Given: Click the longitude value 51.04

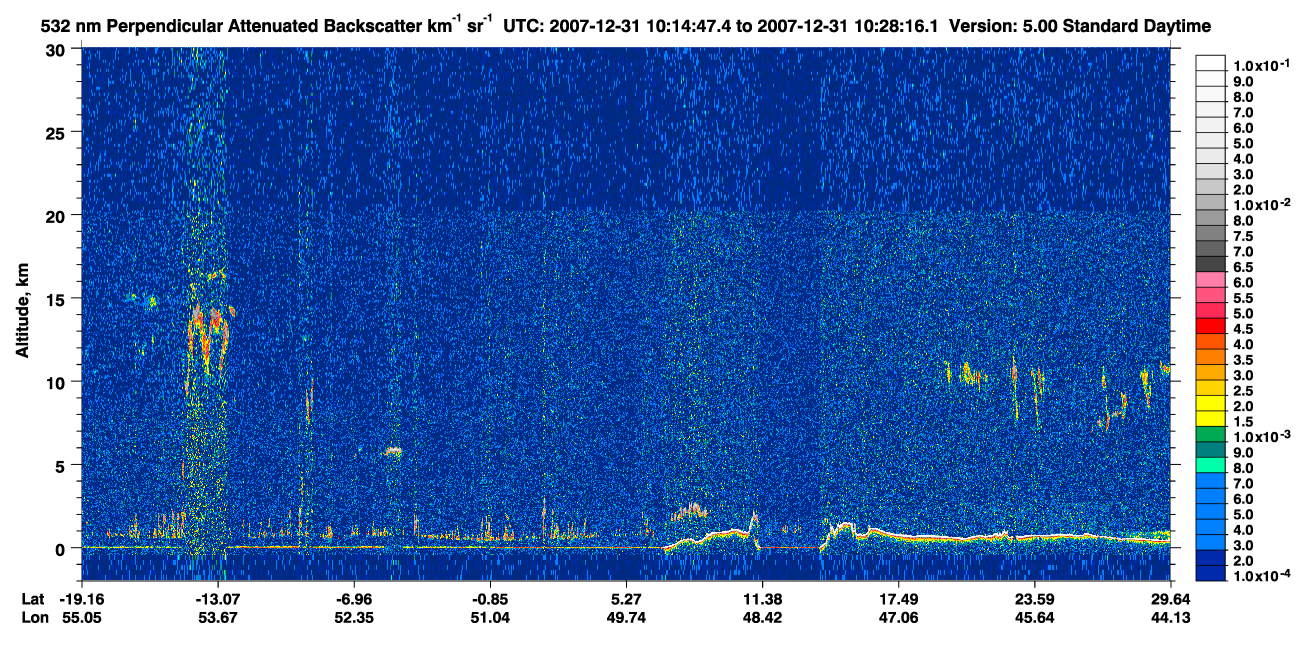Looking at the screenshot, I should (490, 618).
